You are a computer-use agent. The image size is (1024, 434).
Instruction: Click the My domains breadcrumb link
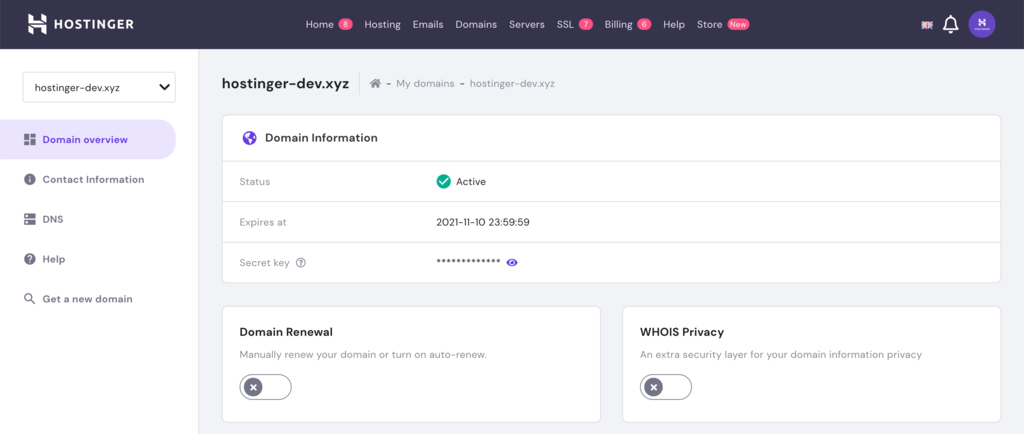[425, 84]
